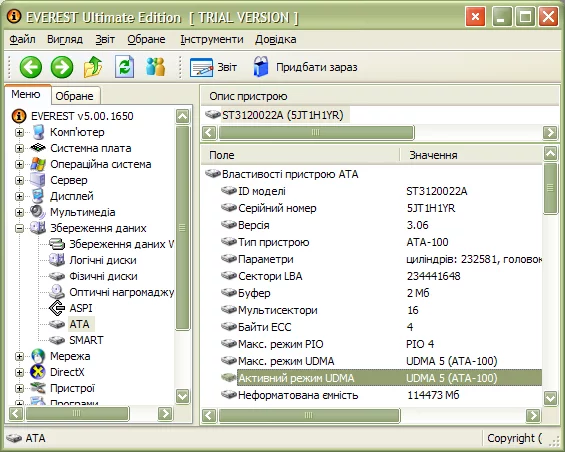
Task: Expand the DirectX tree node
Action: click(19, 372)
